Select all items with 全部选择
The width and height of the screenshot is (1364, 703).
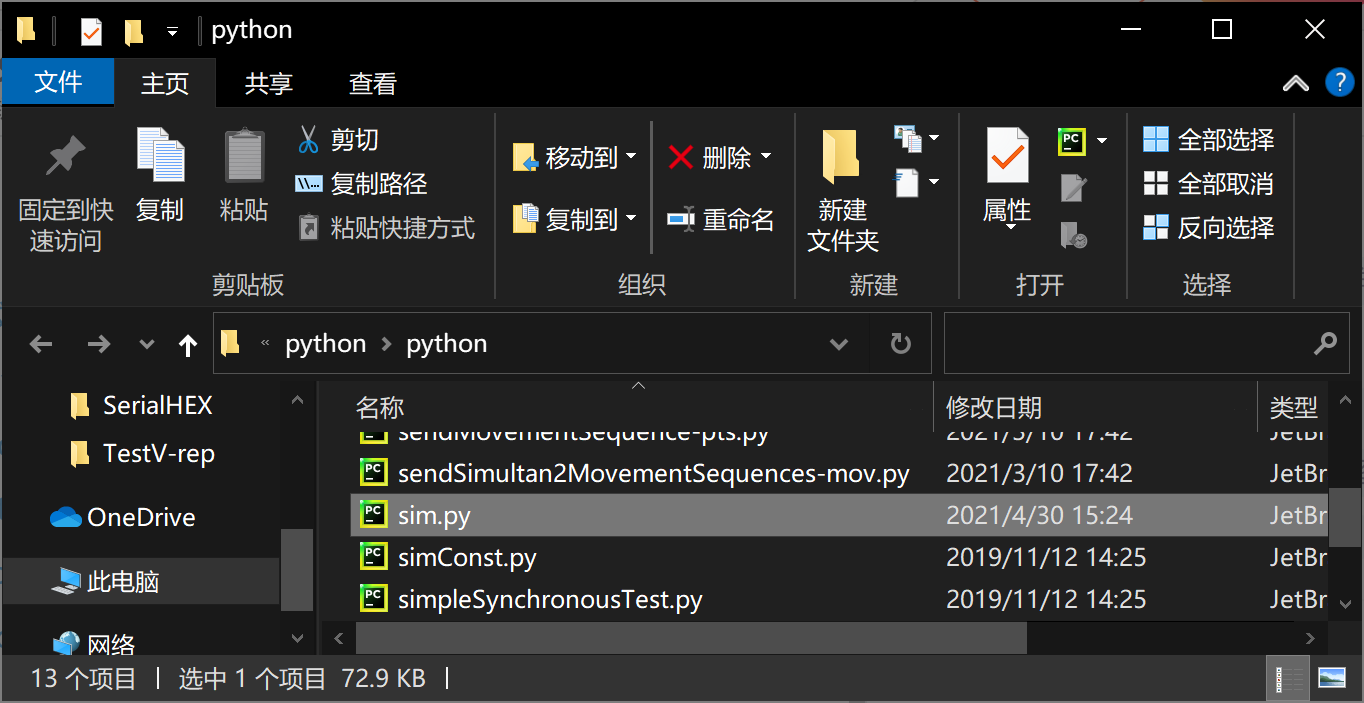point(1209,140)
